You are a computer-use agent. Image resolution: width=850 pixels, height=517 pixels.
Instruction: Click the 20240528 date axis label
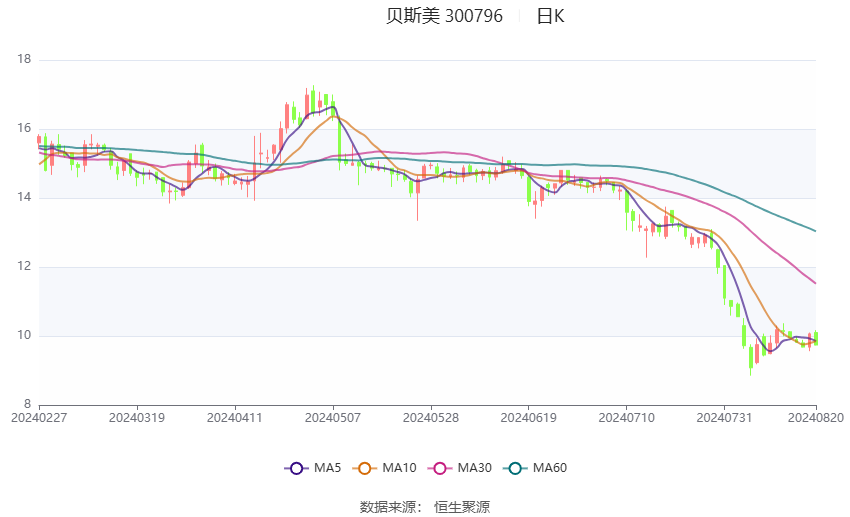(431, 418)
